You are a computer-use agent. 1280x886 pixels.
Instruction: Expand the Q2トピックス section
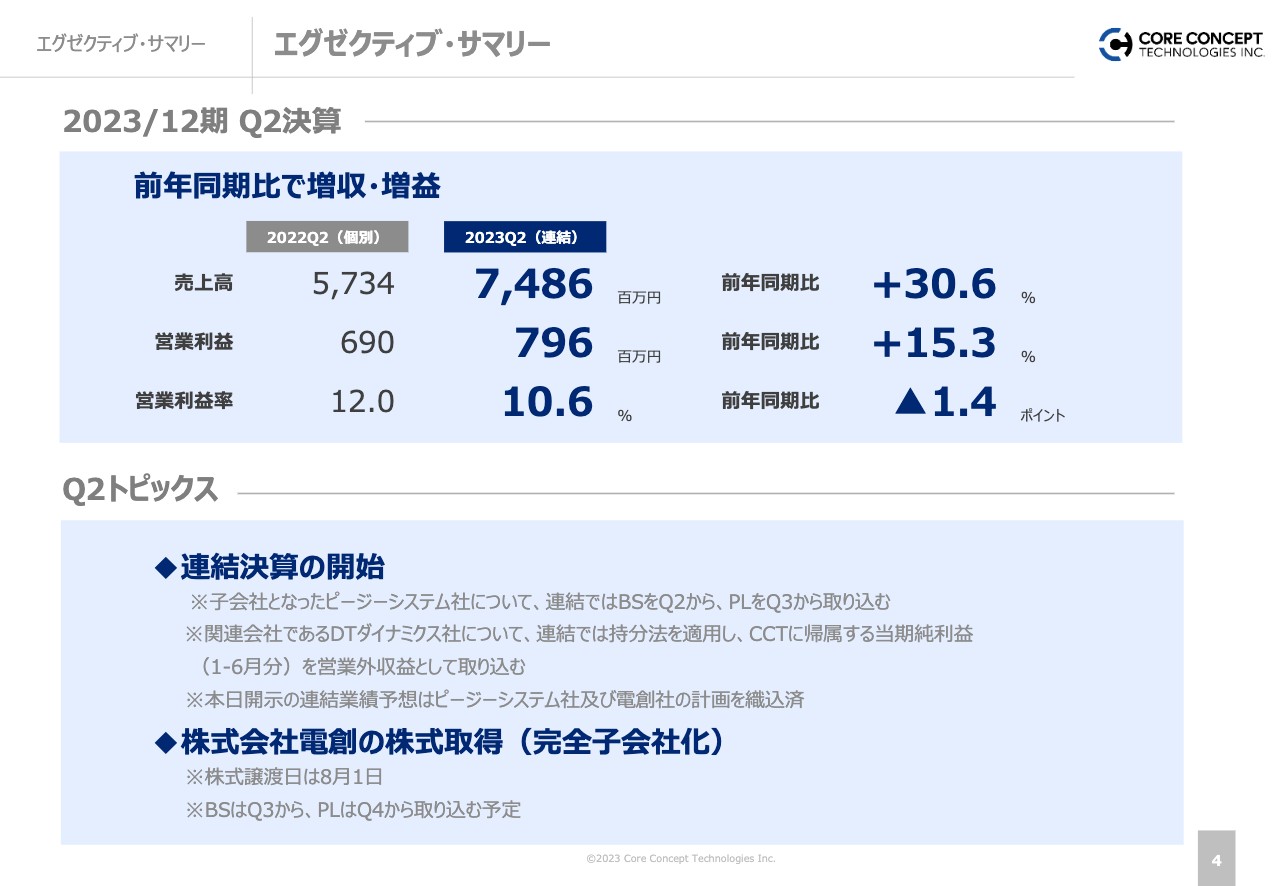pos(139,490)
